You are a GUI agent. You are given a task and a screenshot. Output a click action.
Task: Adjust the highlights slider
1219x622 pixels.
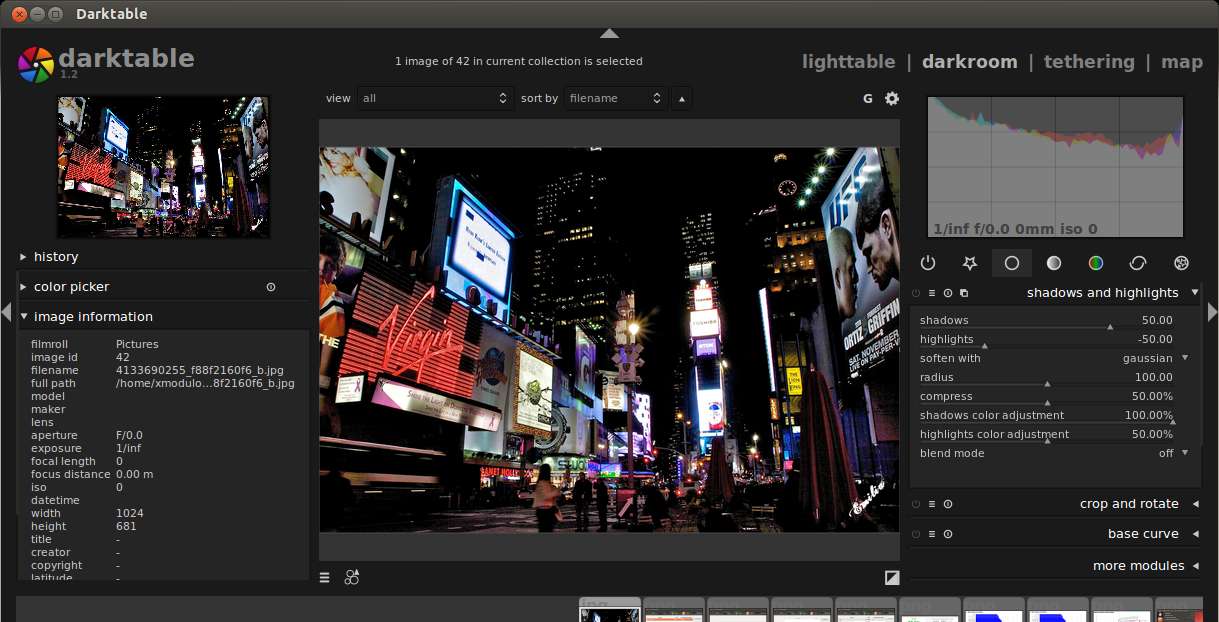(1046, 340)
